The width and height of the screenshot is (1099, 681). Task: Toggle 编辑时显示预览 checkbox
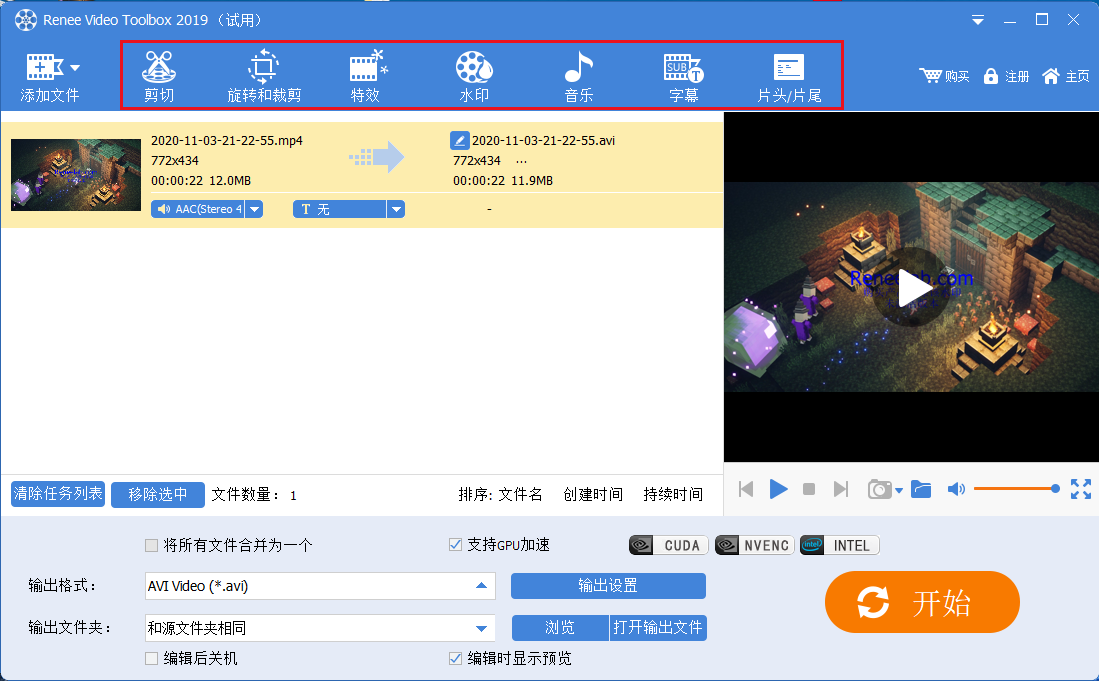pos(456,659)
